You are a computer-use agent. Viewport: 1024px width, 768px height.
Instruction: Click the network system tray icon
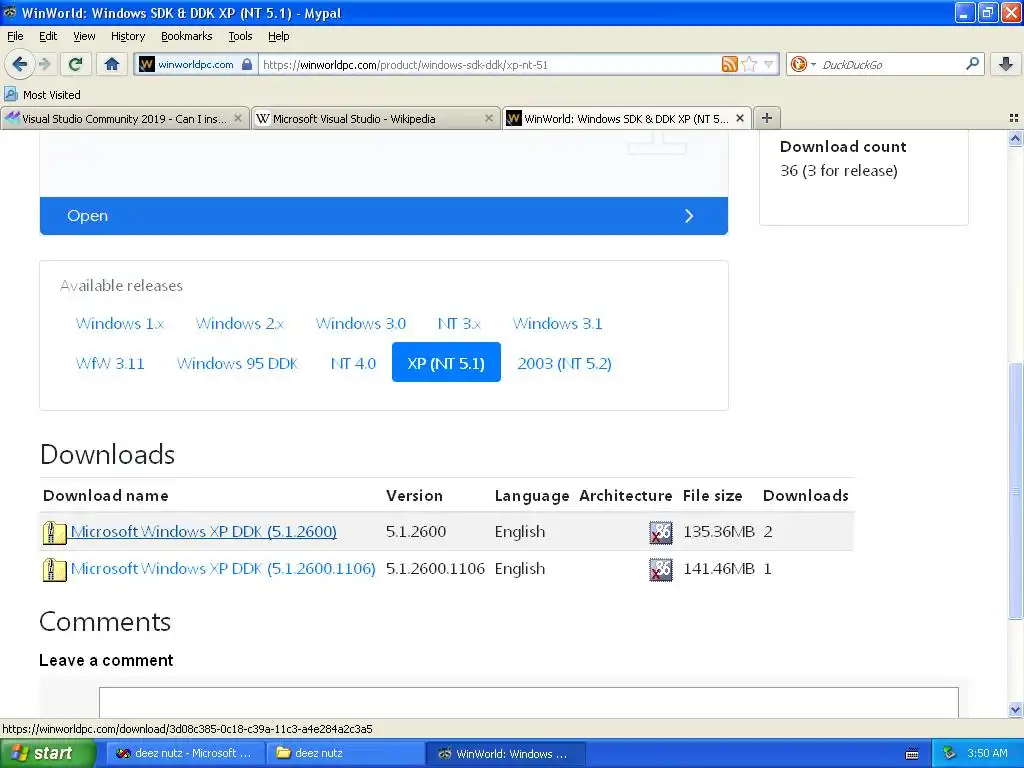pyautogui.click(x=949, y=754)
